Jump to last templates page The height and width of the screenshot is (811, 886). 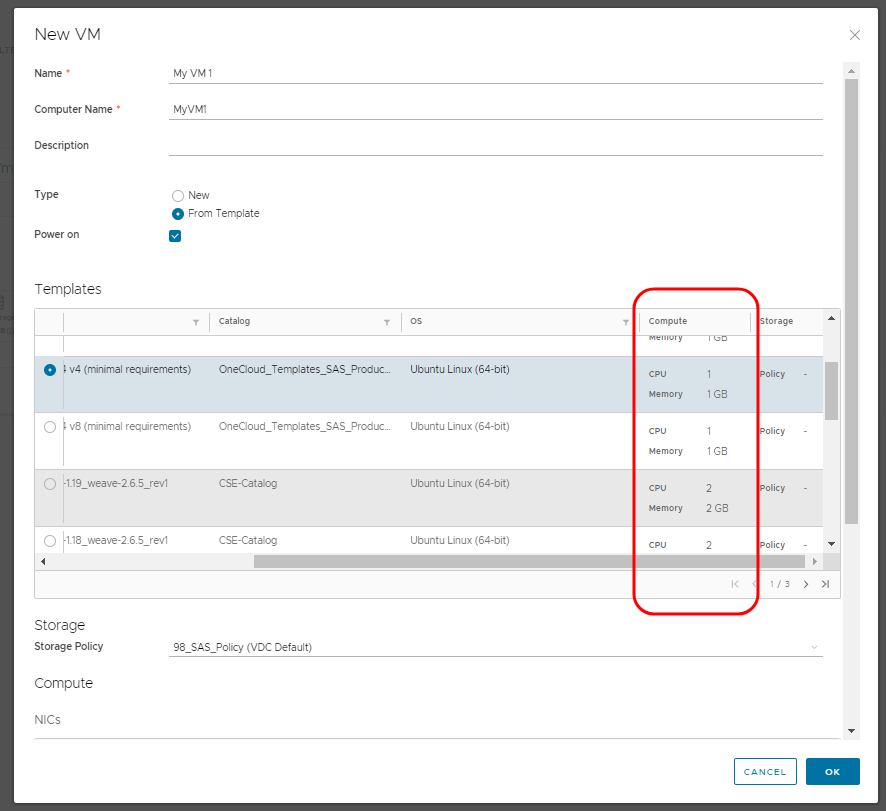point(825,584)
